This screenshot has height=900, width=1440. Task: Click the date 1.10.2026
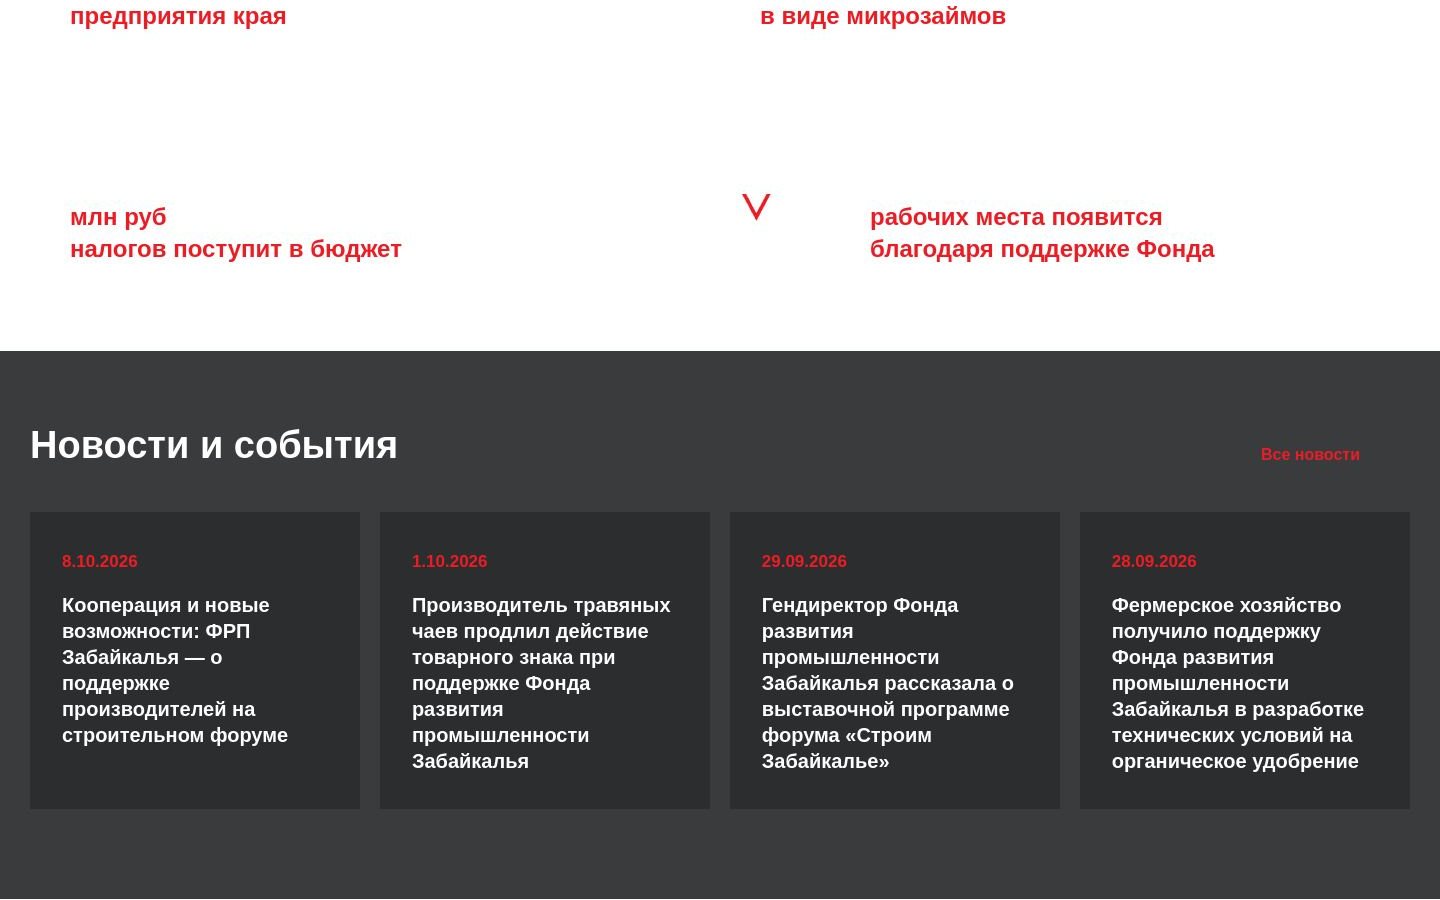[x=449, y=561]
